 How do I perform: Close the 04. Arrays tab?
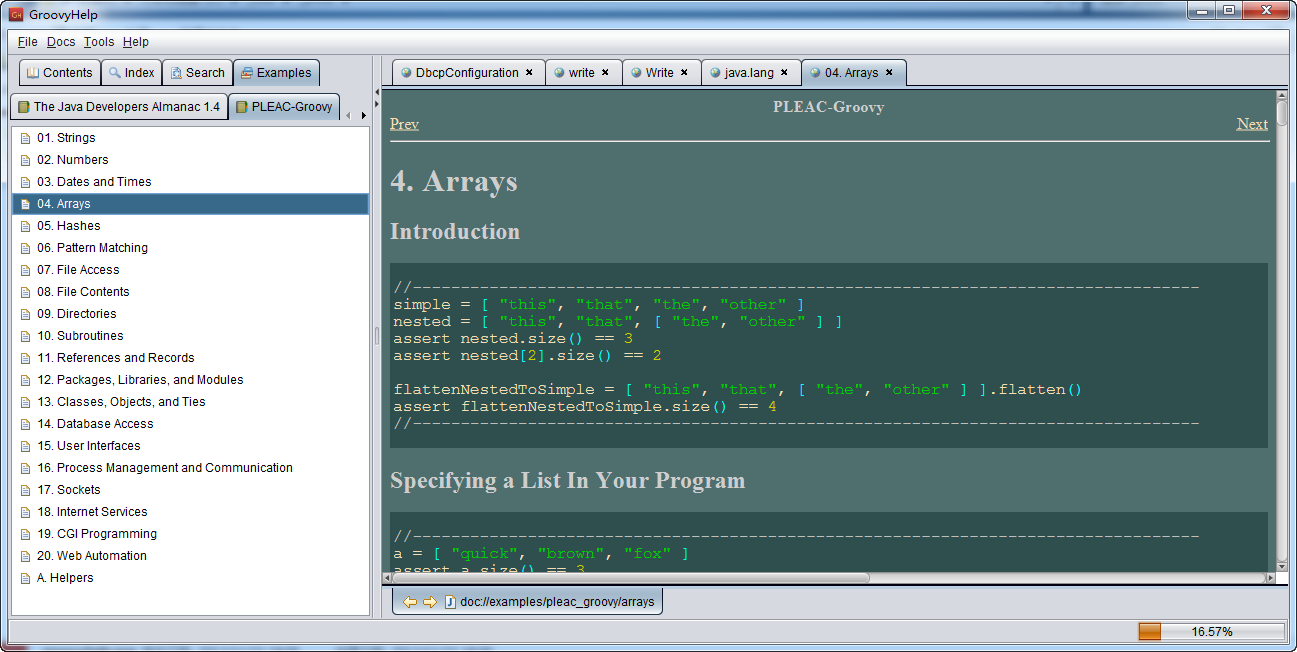coord(889,73)
